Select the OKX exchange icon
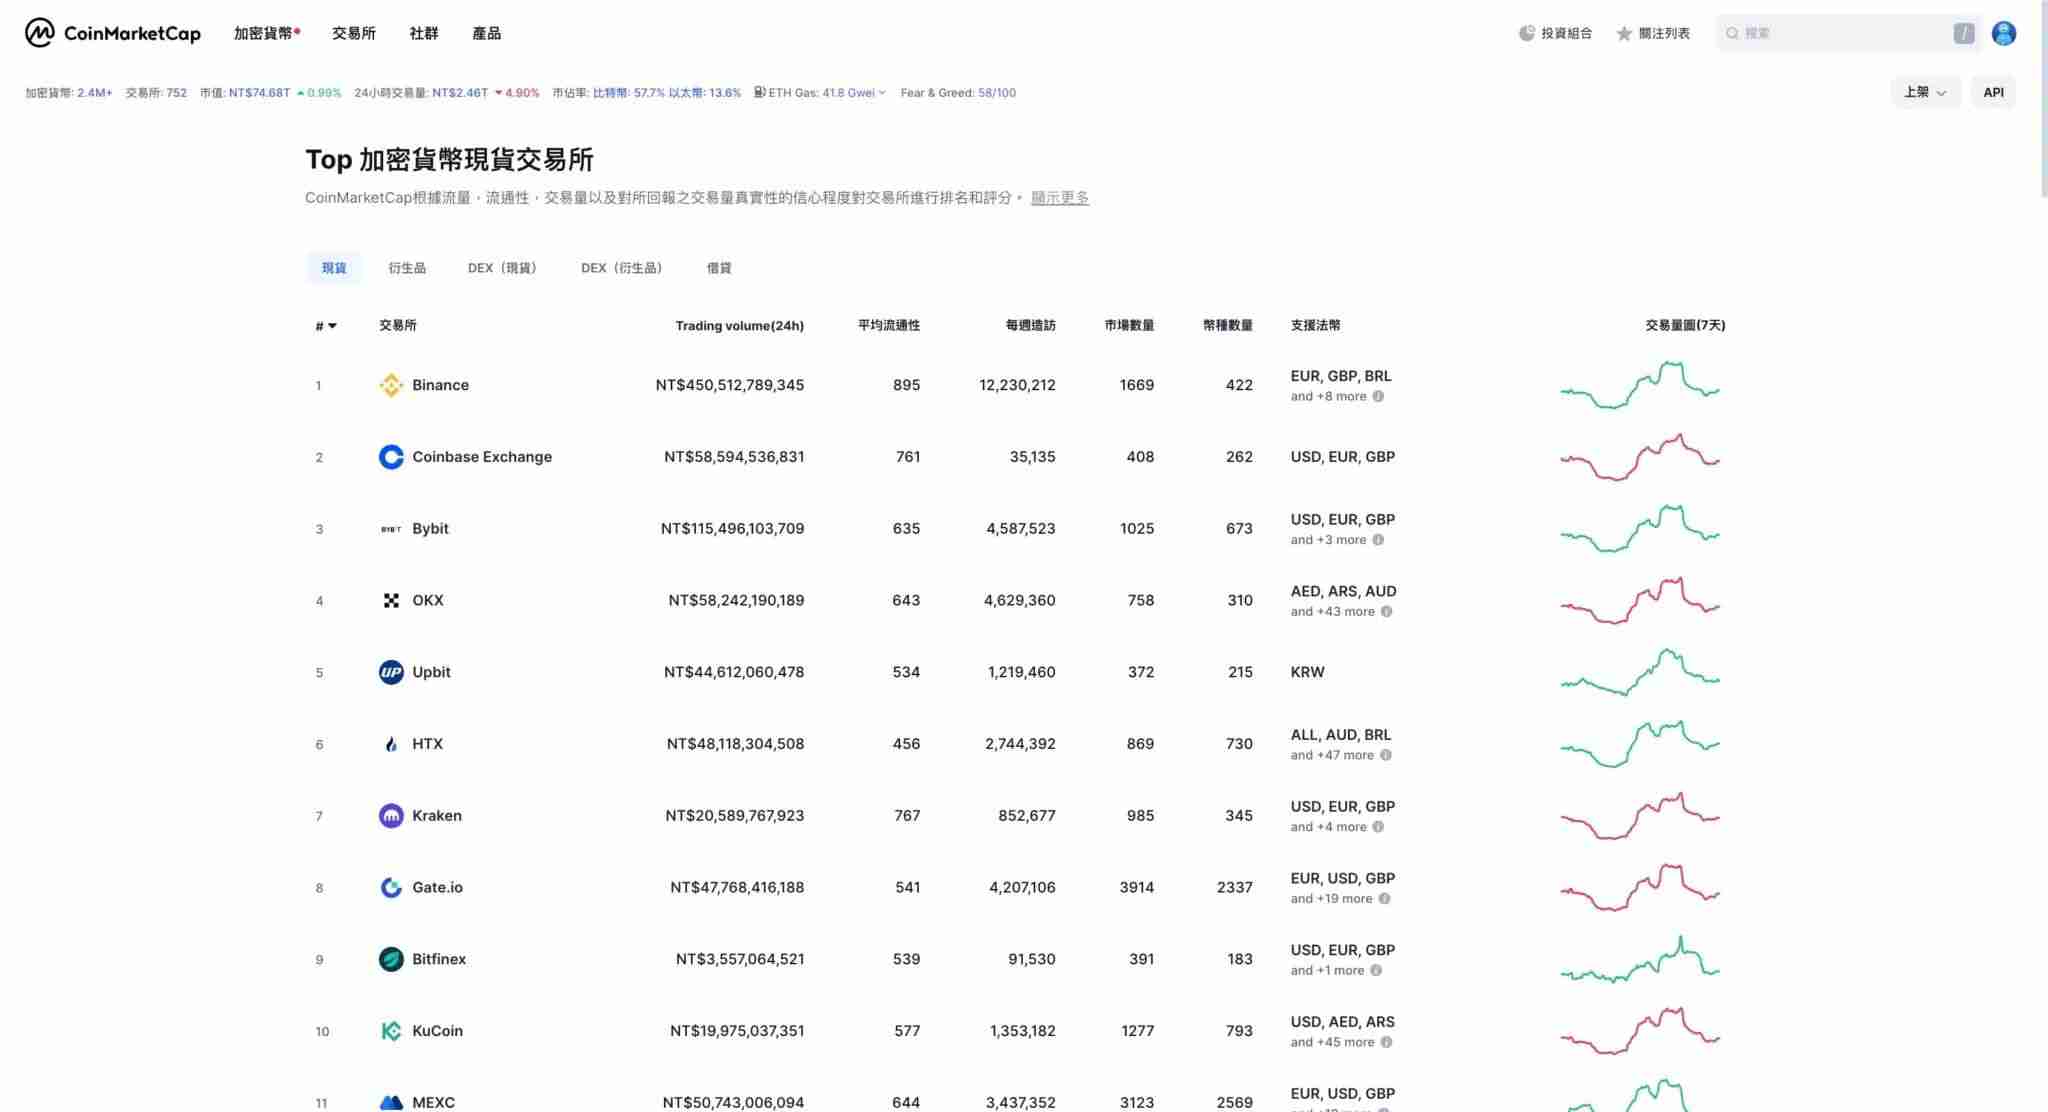2048x1112 pixels. [391, 600]
